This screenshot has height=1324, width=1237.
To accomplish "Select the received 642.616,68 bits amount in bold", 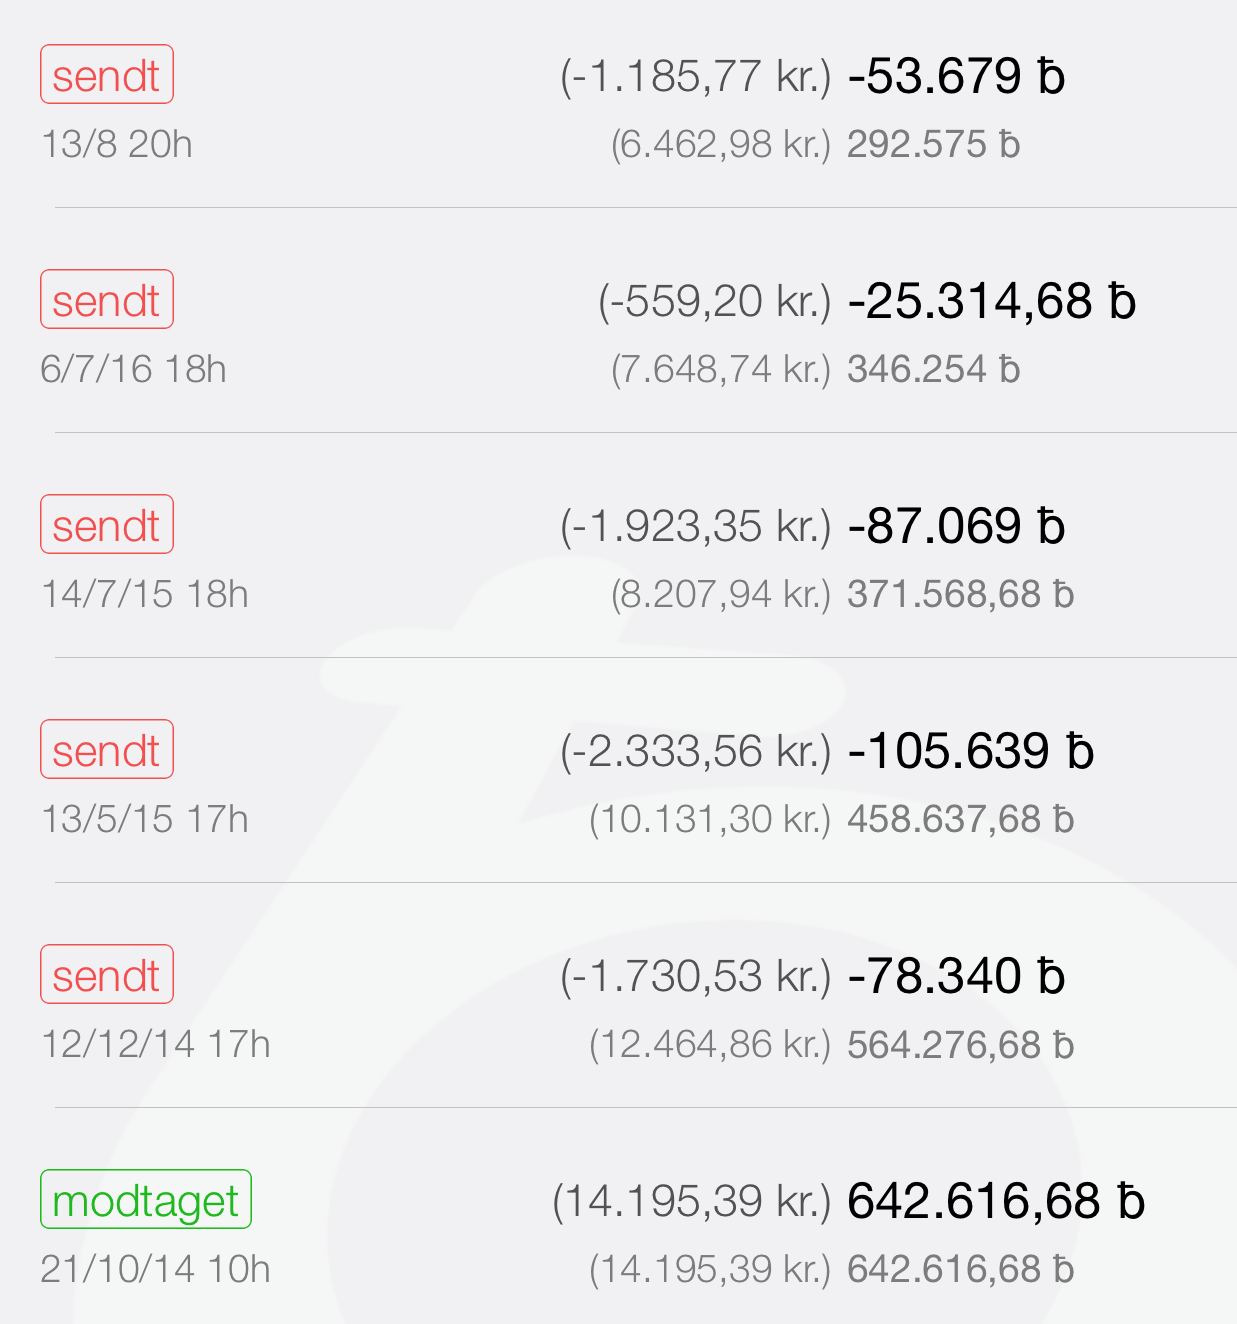I will point(995,1202).
